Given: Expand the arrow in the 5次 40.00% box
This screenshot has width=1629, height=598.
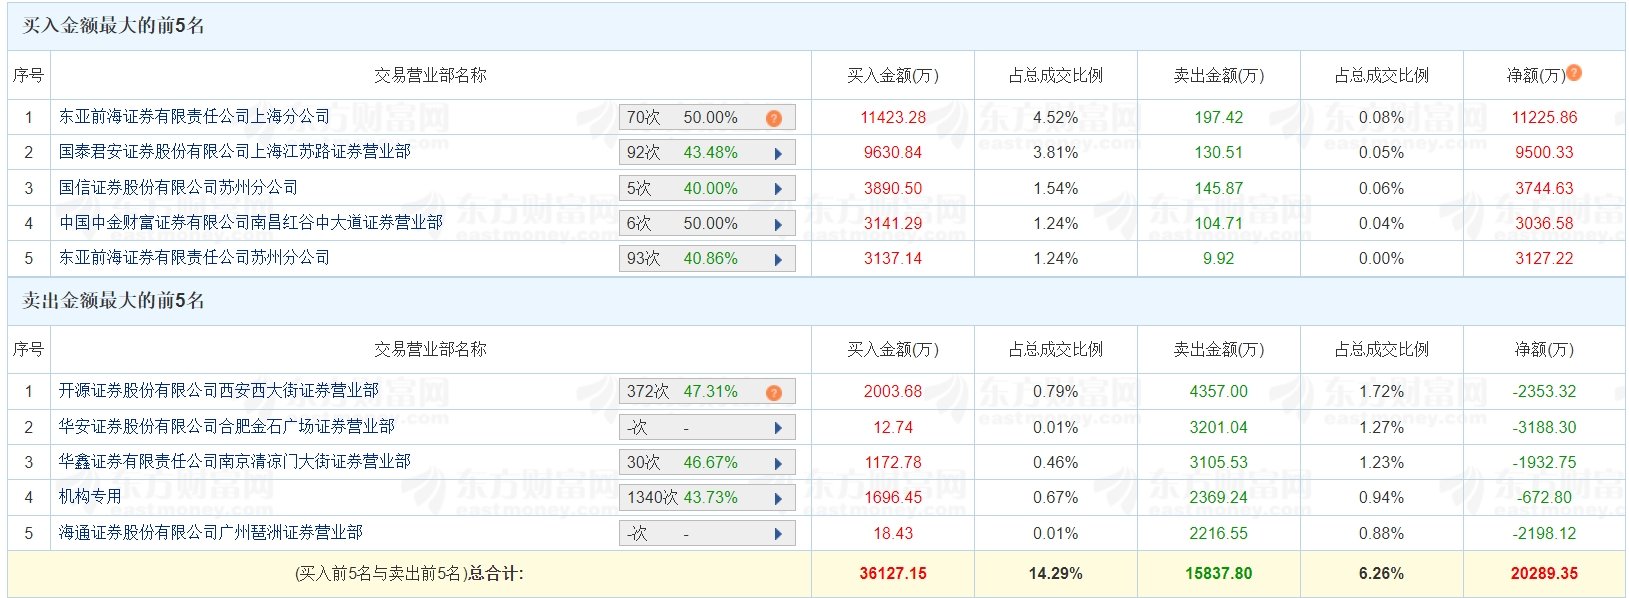Looking at the screenshot, I should (778, 189).
